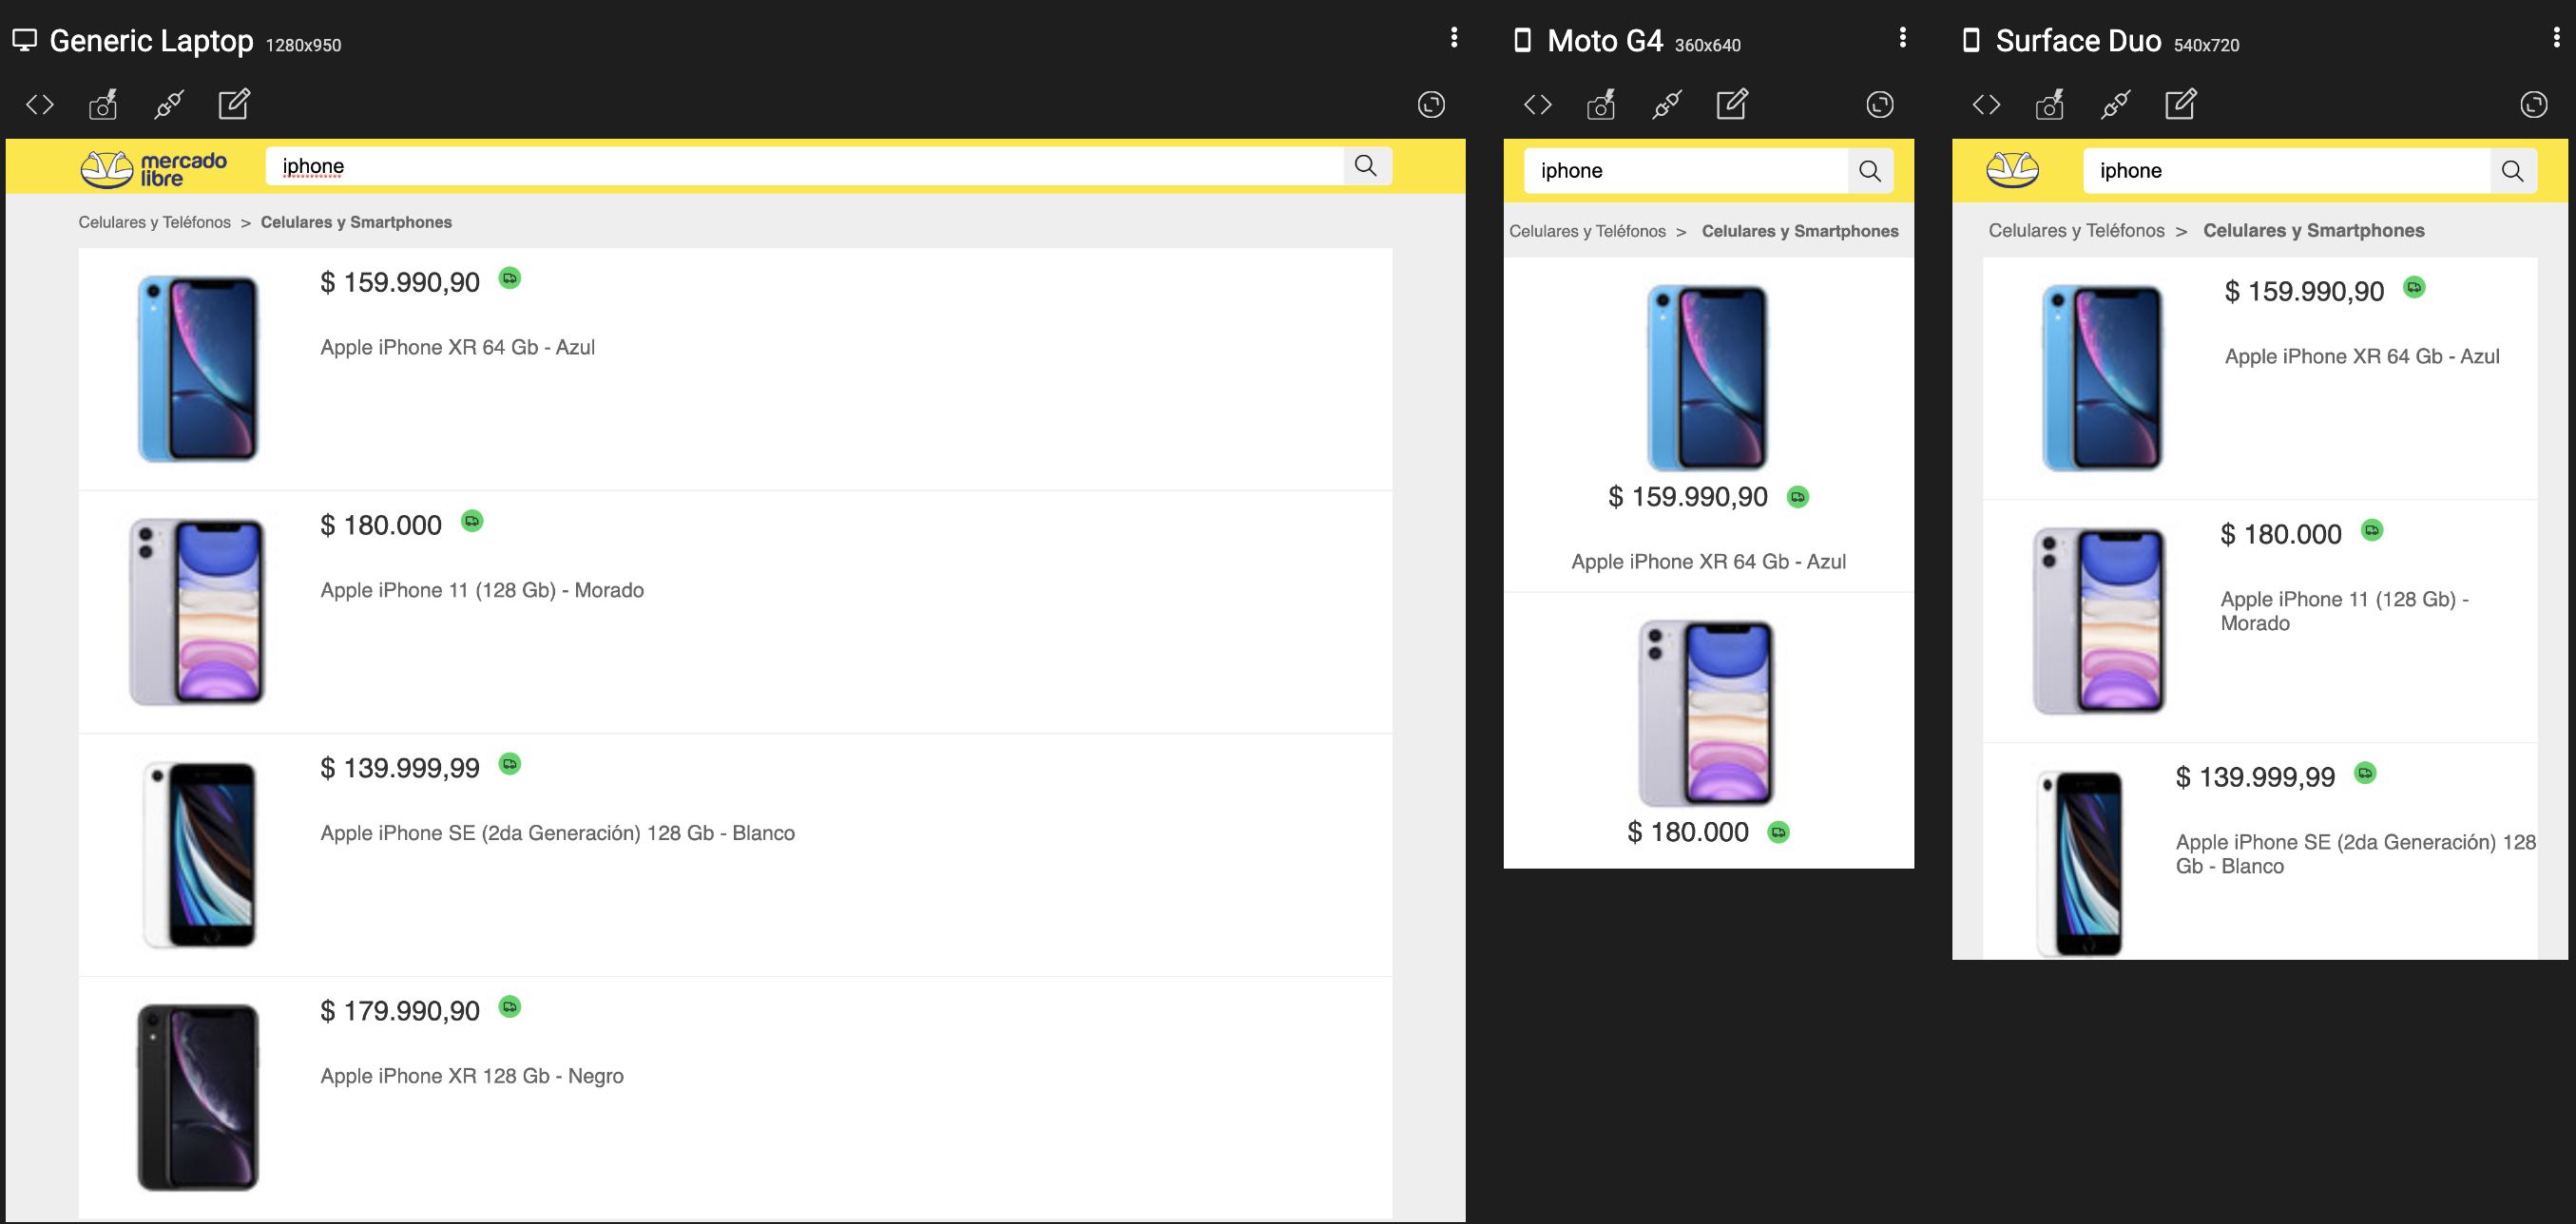Click iPhone SE Blanco thumbnail in Surface Duo
This screenshot has width=2576, height=1224.
2080,864
